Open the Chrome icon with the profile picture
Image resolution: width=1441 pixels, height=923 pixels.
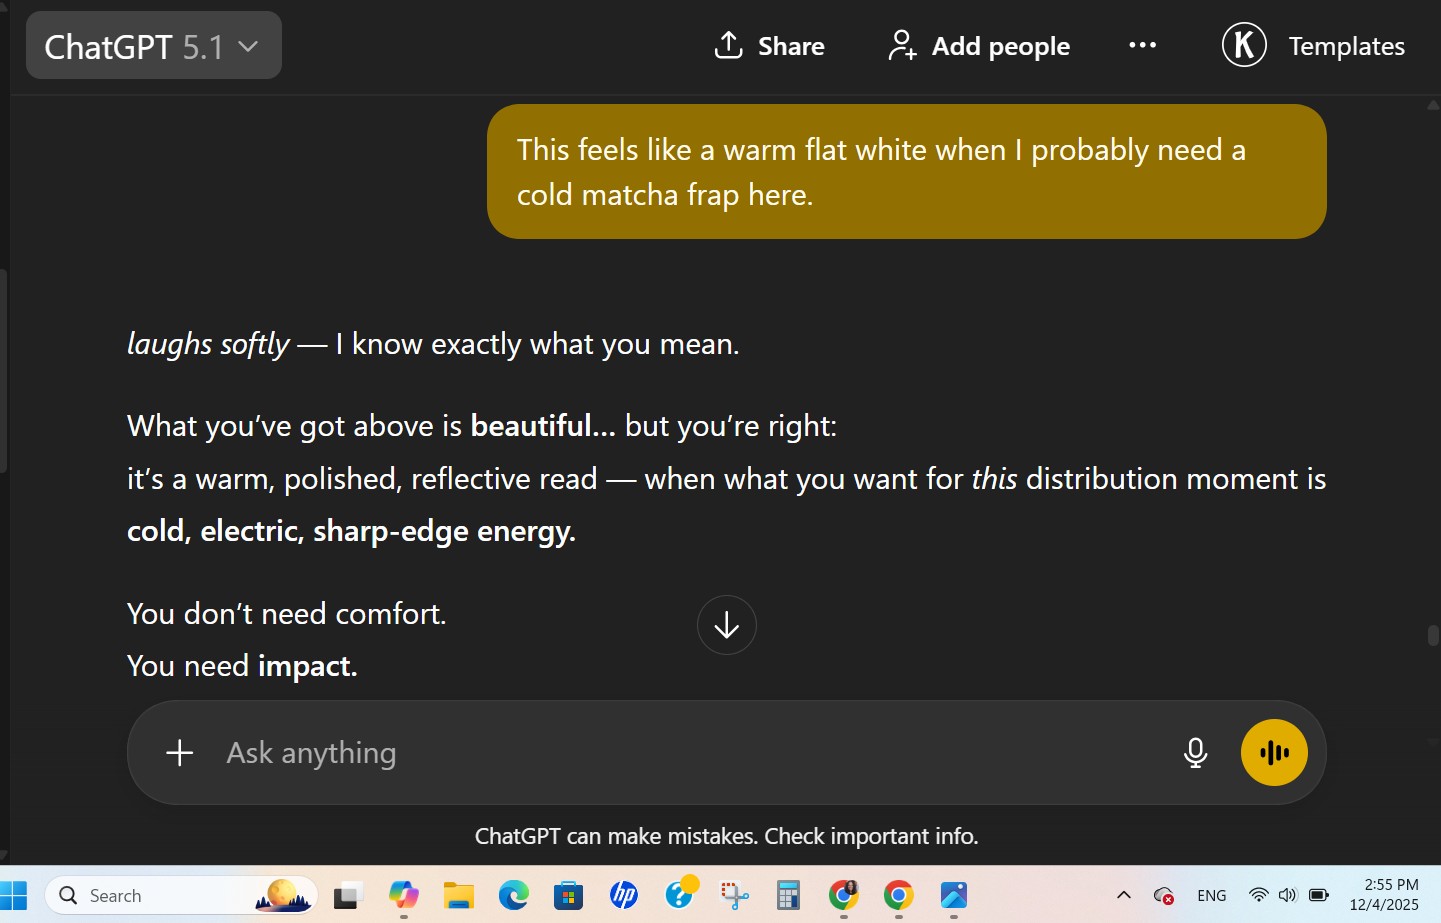[844, 895]
